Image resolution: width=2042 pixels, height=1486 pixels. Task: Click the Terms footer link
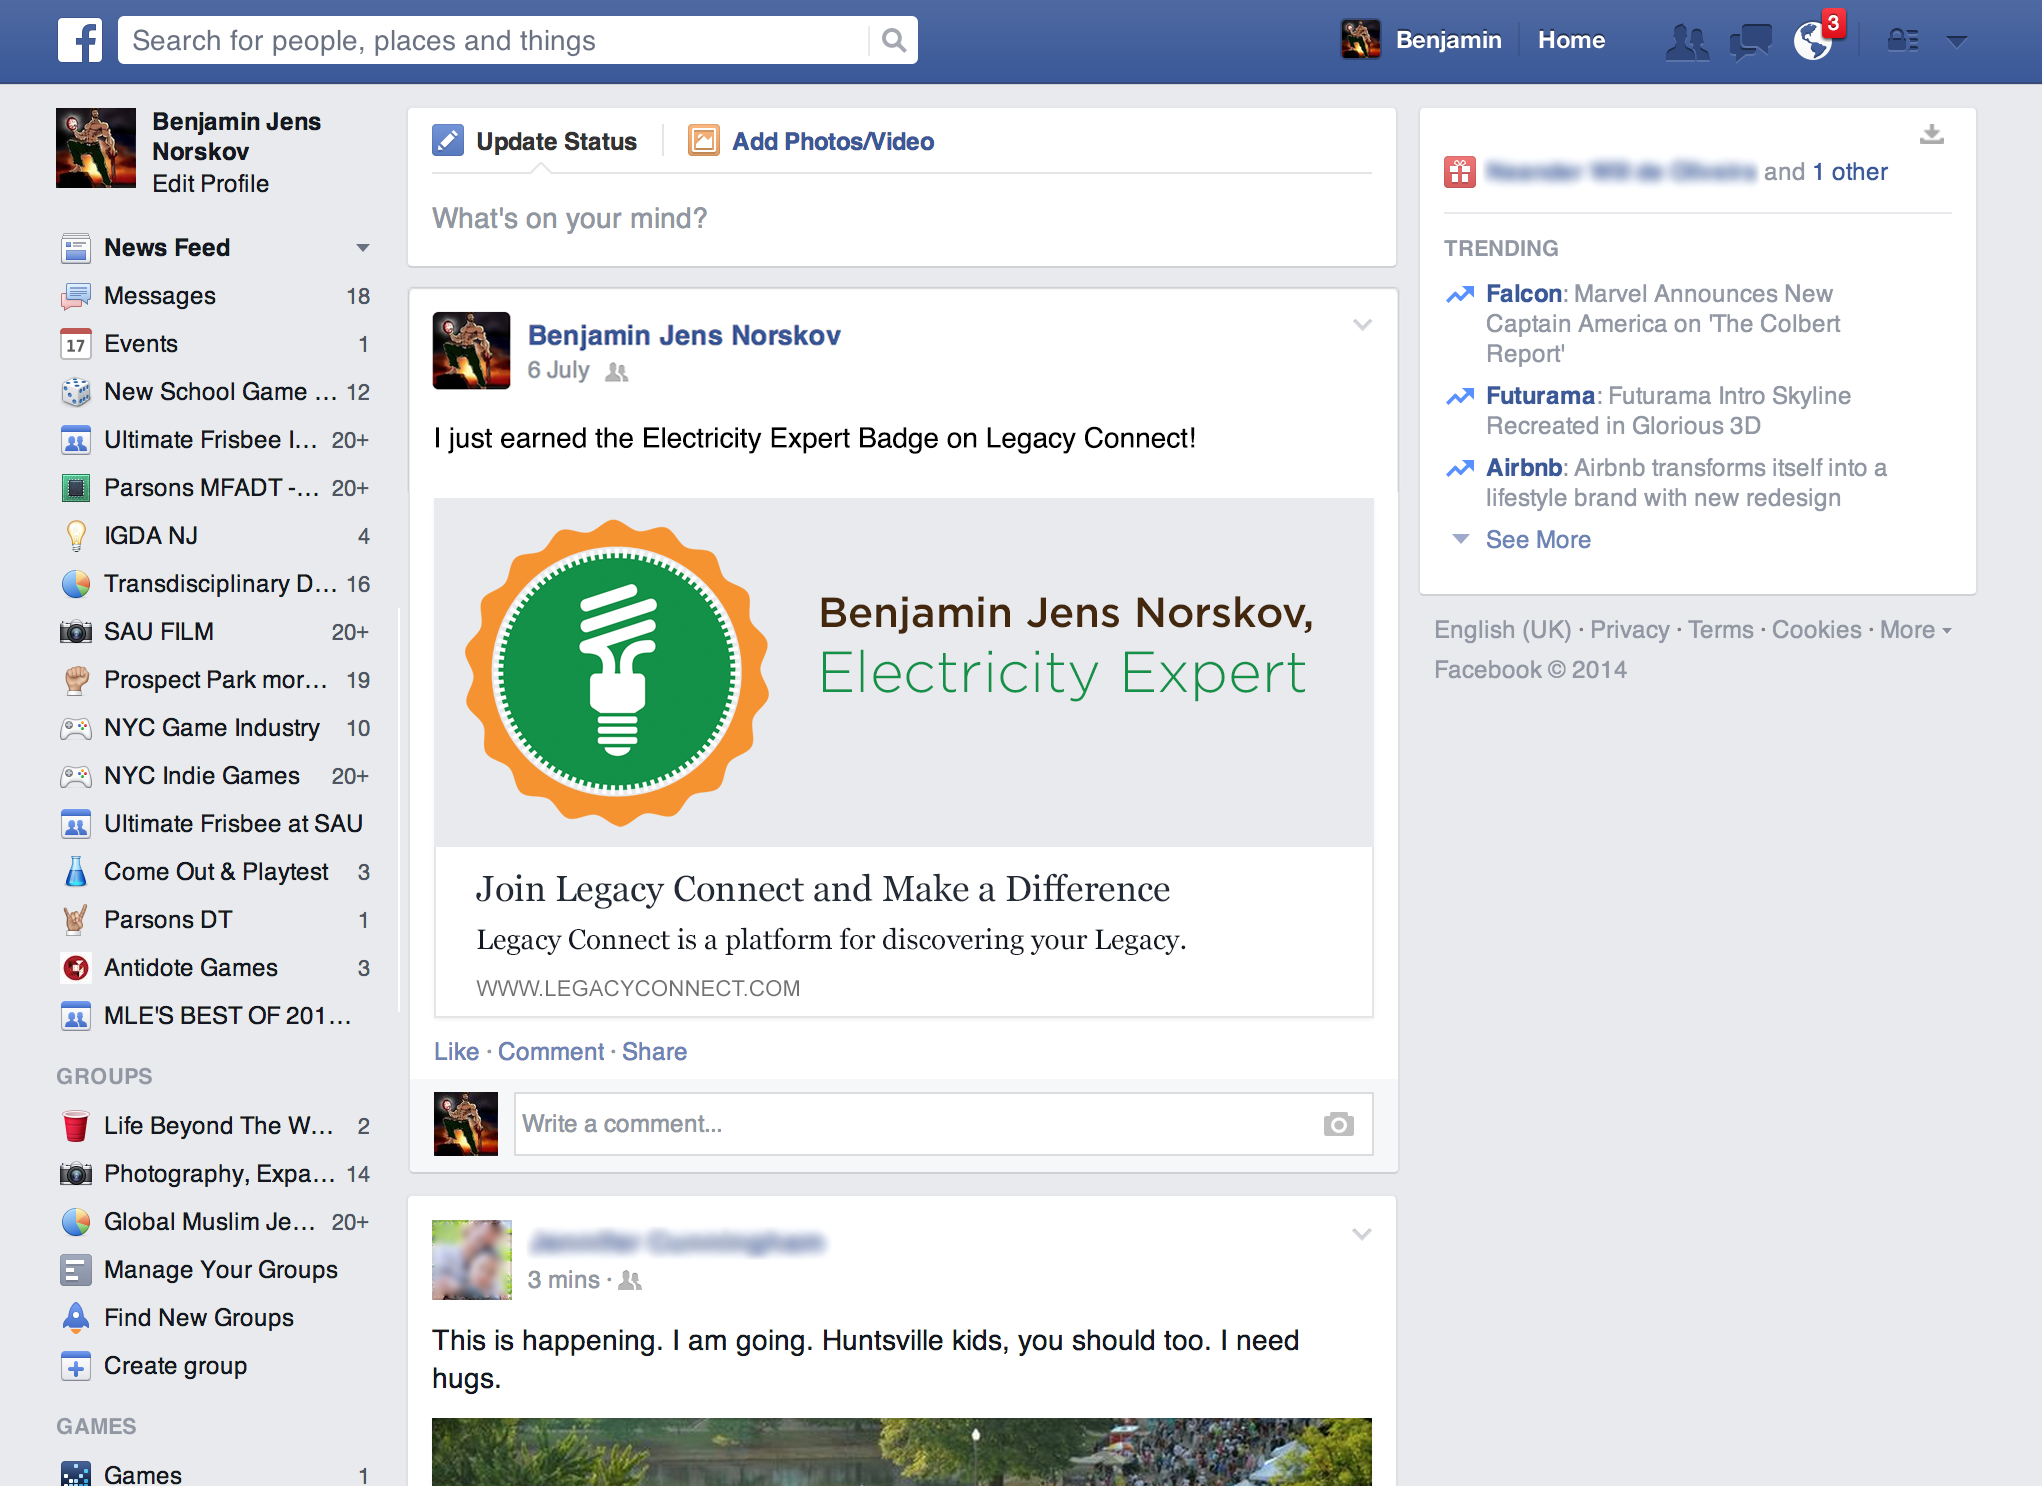click(x=1720, y=630)
